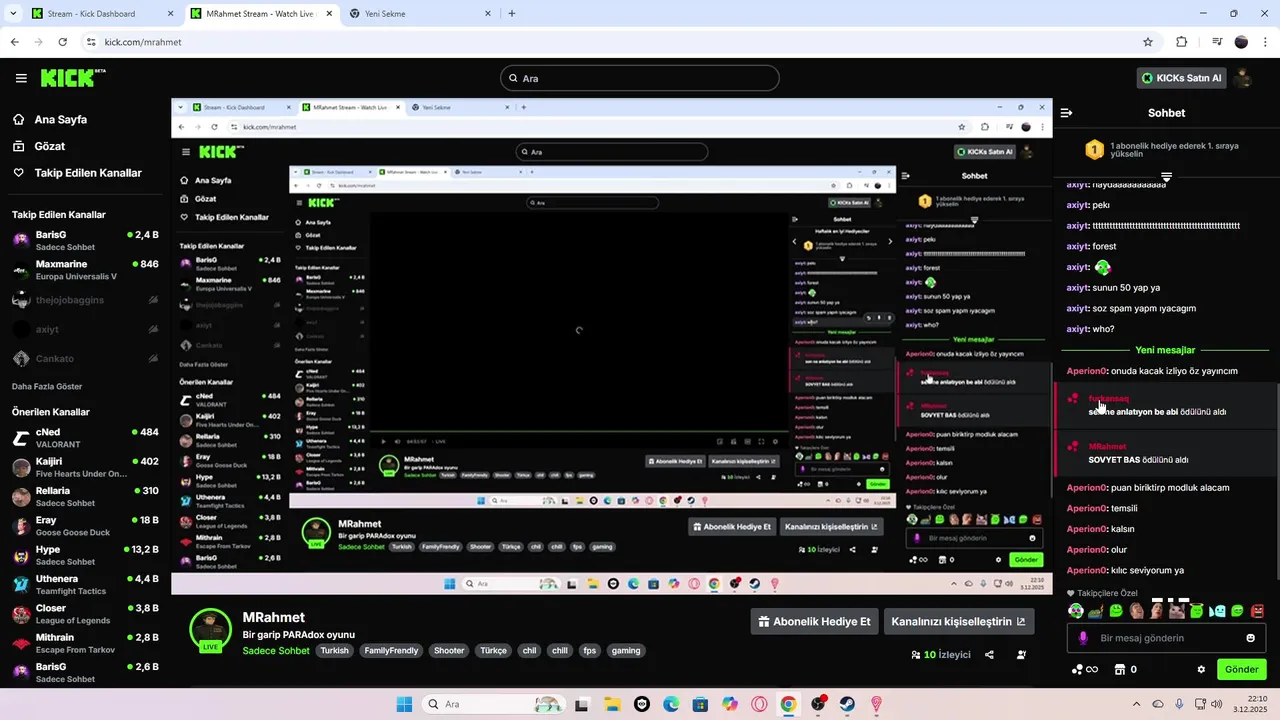Show hidden system tray icons

coord(1138,704)
